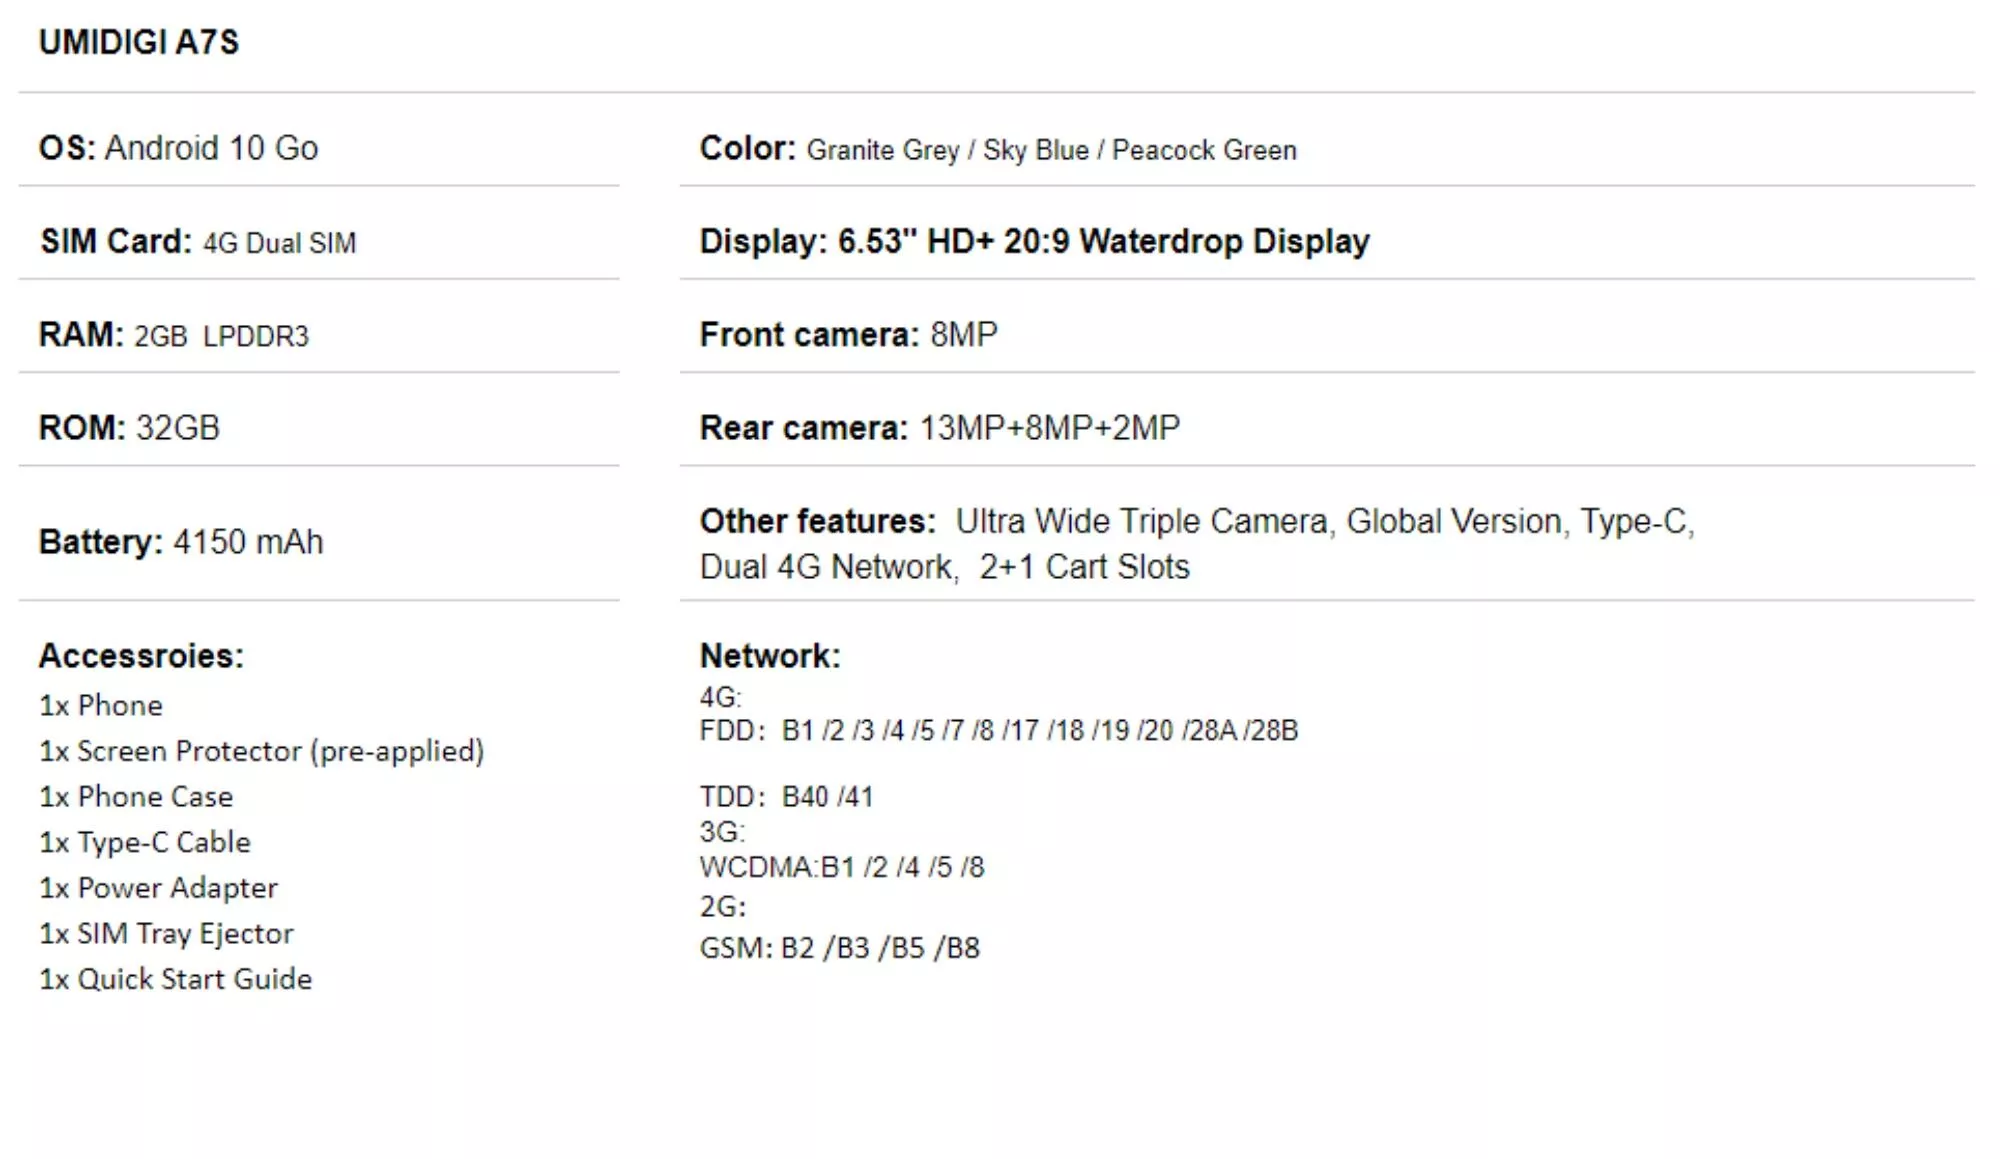Click the Color options line

click(998, 149)
